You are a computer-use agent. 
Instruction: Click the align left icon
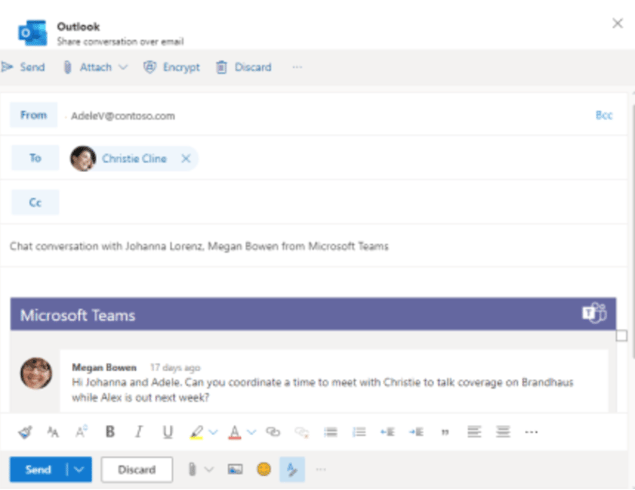pyautogui.click(x=474, y=432)
